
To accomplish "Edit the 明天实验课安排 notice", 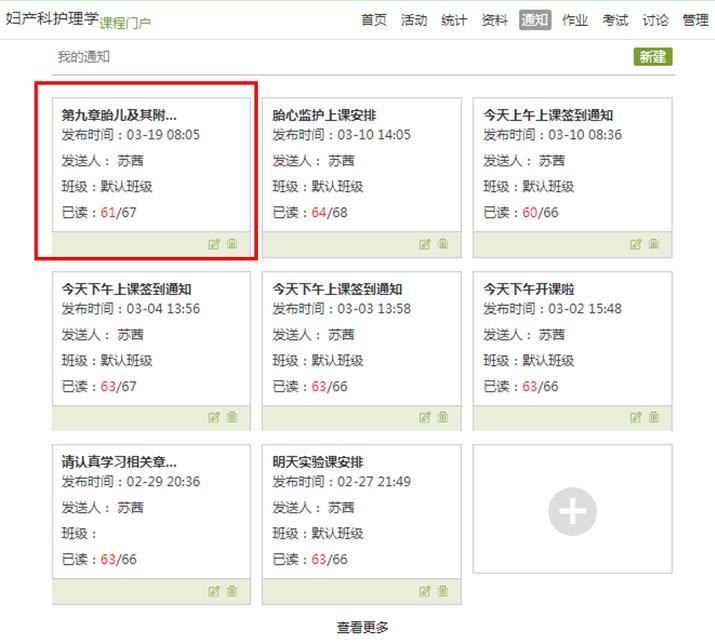I will click(425, 591).
